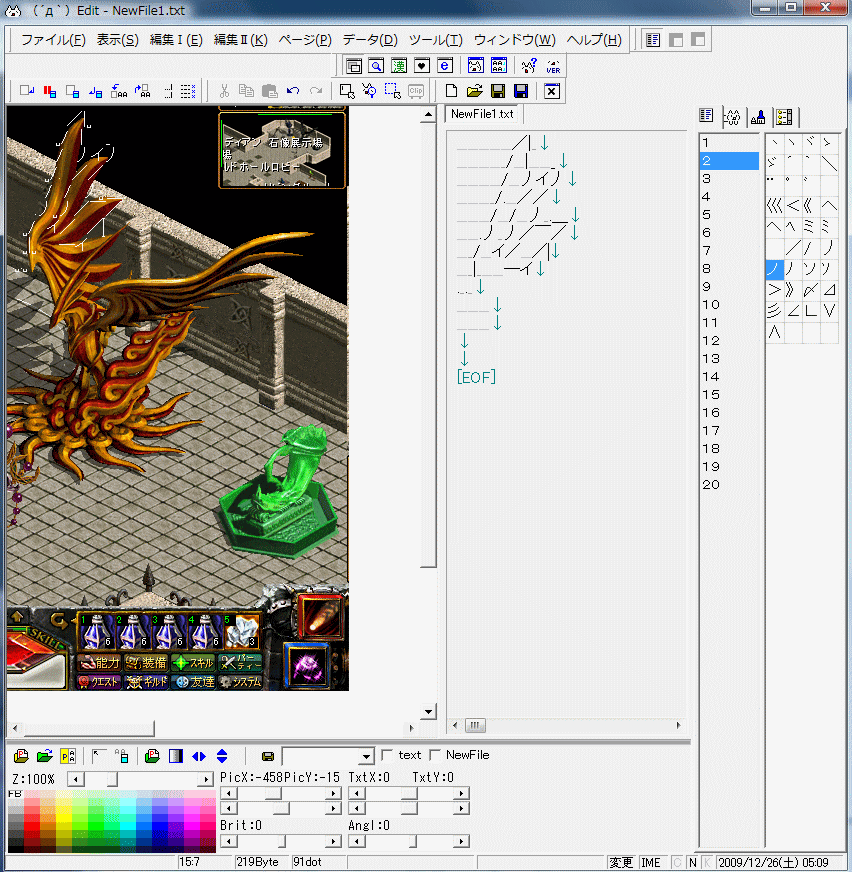This screenshot has height=872, width=852.
Task: Open the ツール(T) menu
Action: click(x=435, y=40)
